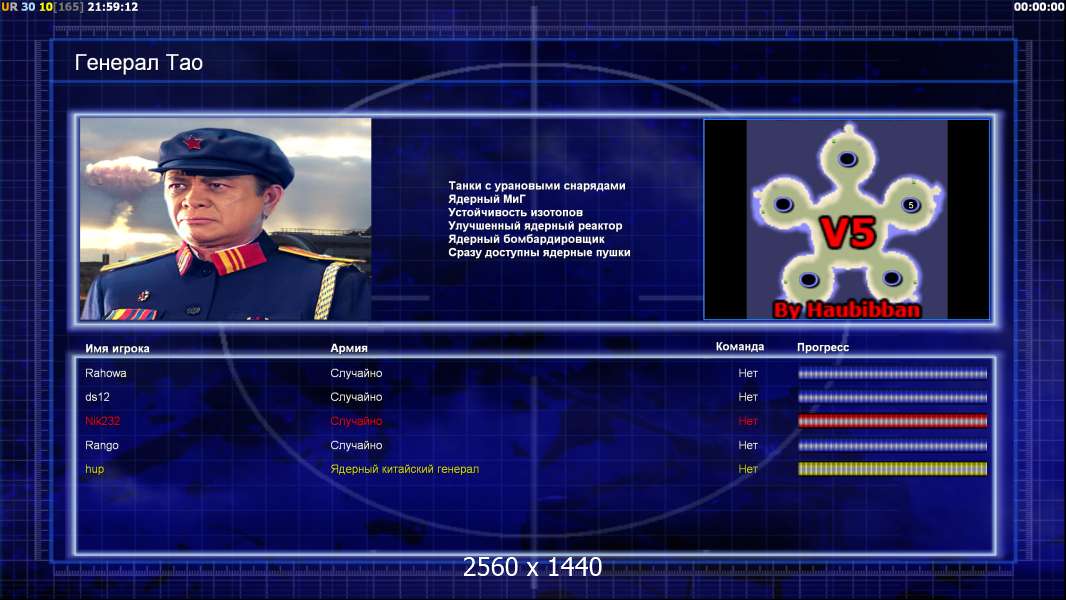Click hup's yellow progress bar
The height and width of the screenshot is (600, 1066).
[x=893, y=469]
